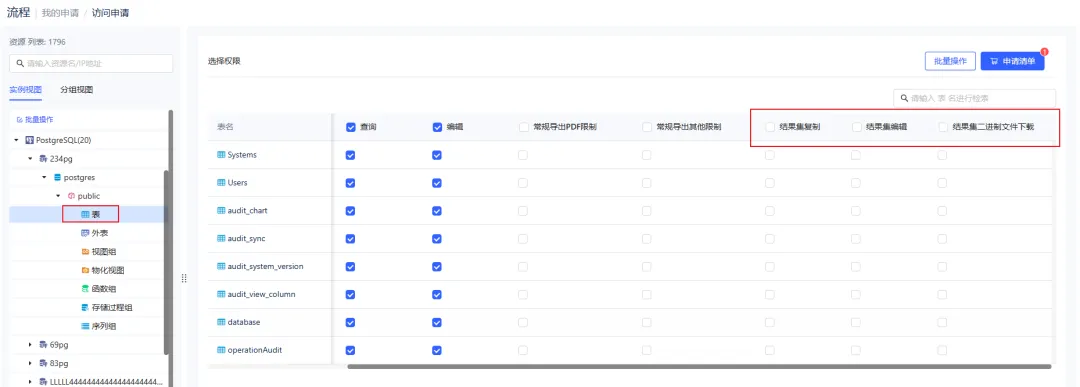1080x387 pixels.
Task: Open the 申请清单 request list
Action: pyautogui.click(x=1012, y=61)
